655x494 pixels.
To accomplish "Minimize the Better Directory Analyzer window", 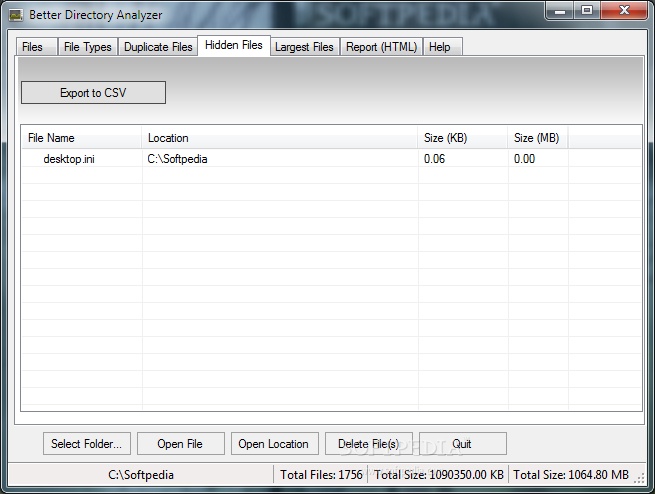I will (560, 10).
